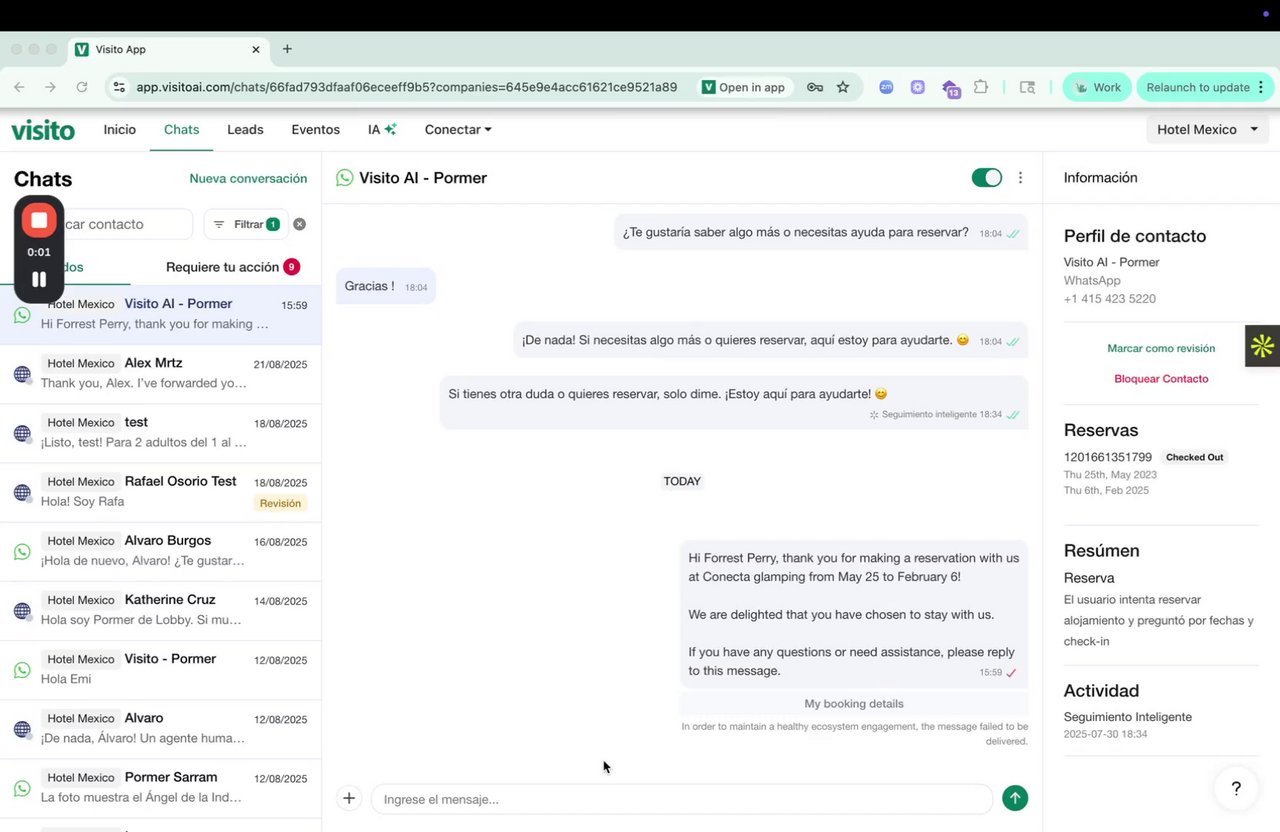Click the media control icon beside extensions

point(1027,87)
